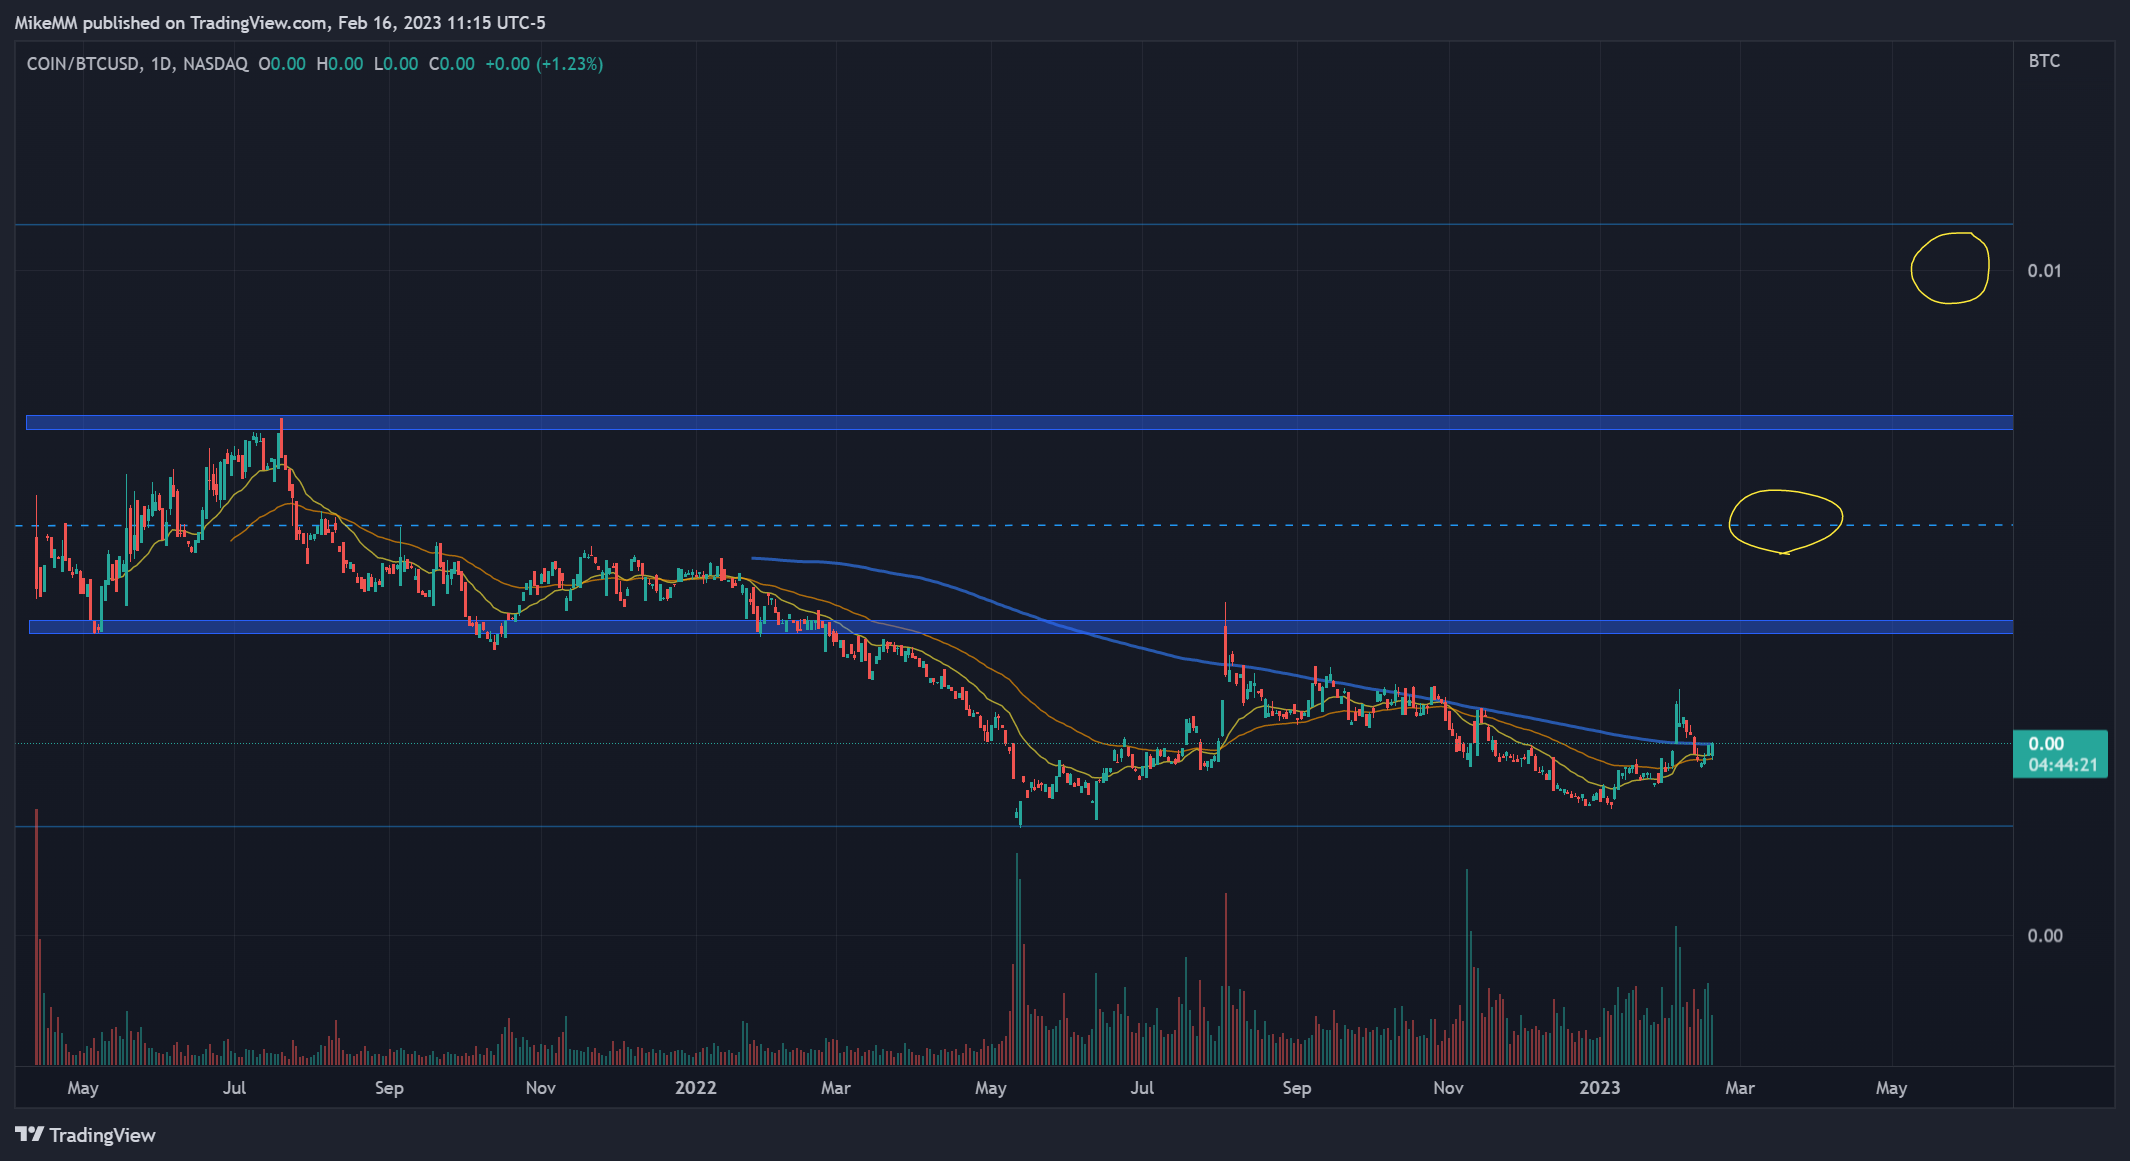
Task: Click the publisher caption text at top
Action: (280, 23)
